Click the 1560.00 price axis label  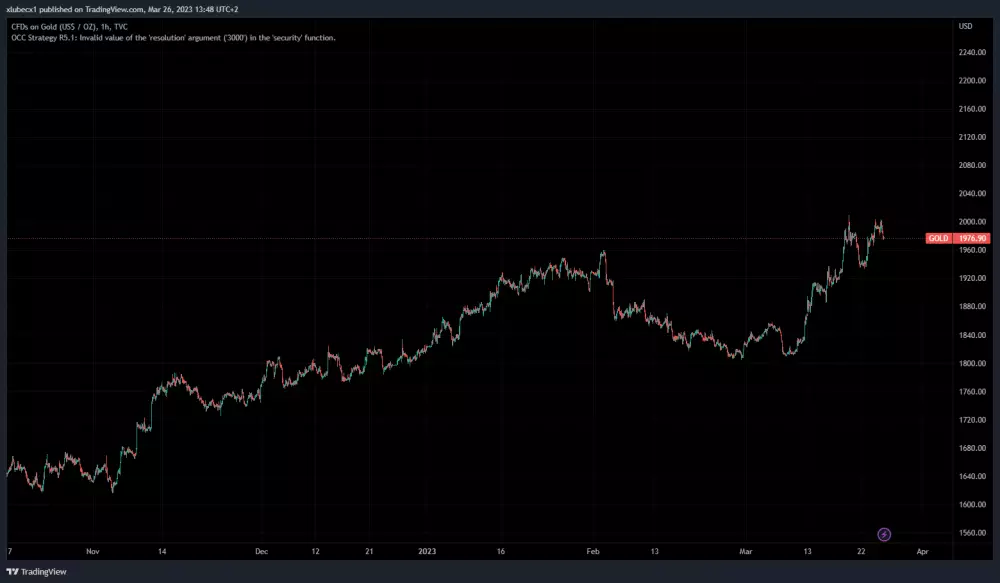[x=972, y=533]
